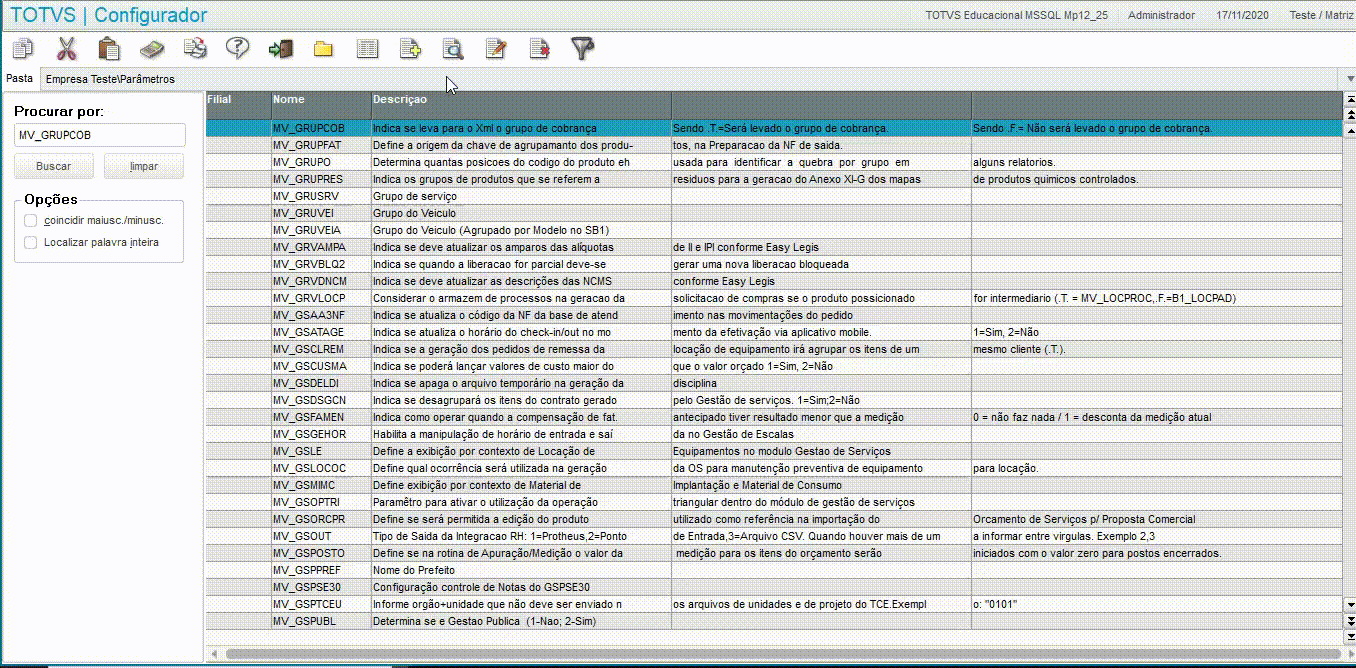The width and height of the screenshot is (1356, 668).
Task: Click the Cut scissors icon
Action: pos(66,47)
